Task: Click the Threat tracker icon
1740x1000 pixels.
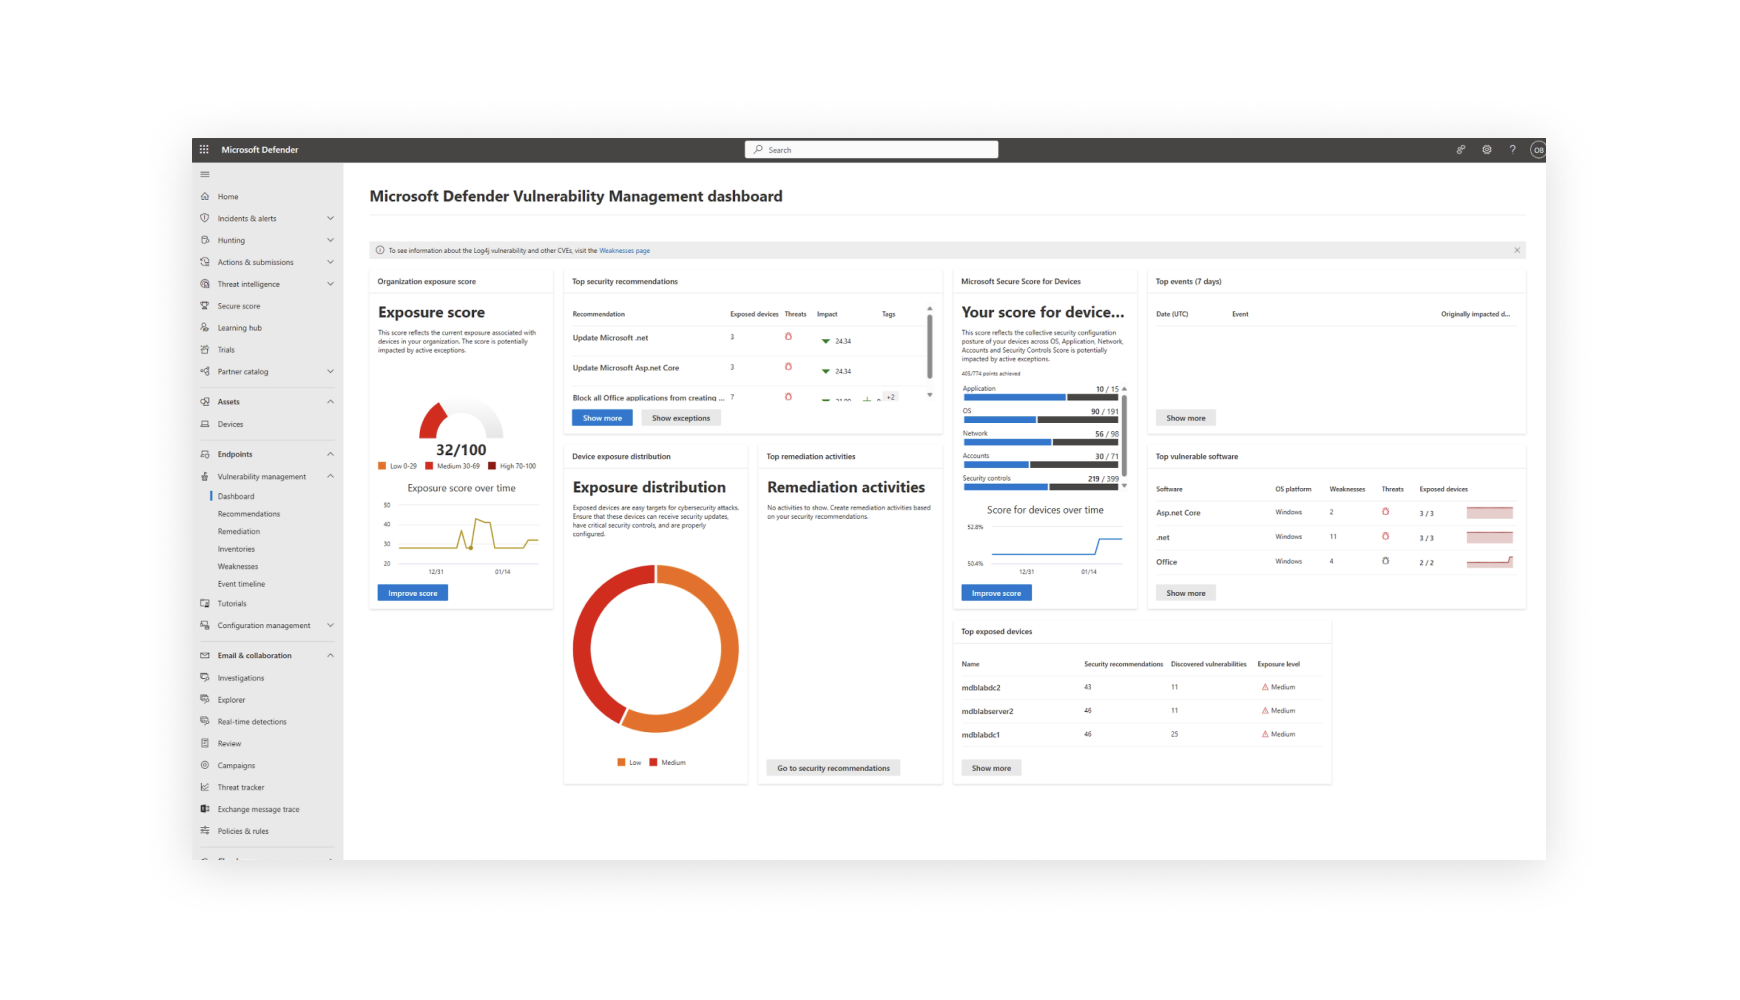Action: pyautogui.click(x=205, y=788)
